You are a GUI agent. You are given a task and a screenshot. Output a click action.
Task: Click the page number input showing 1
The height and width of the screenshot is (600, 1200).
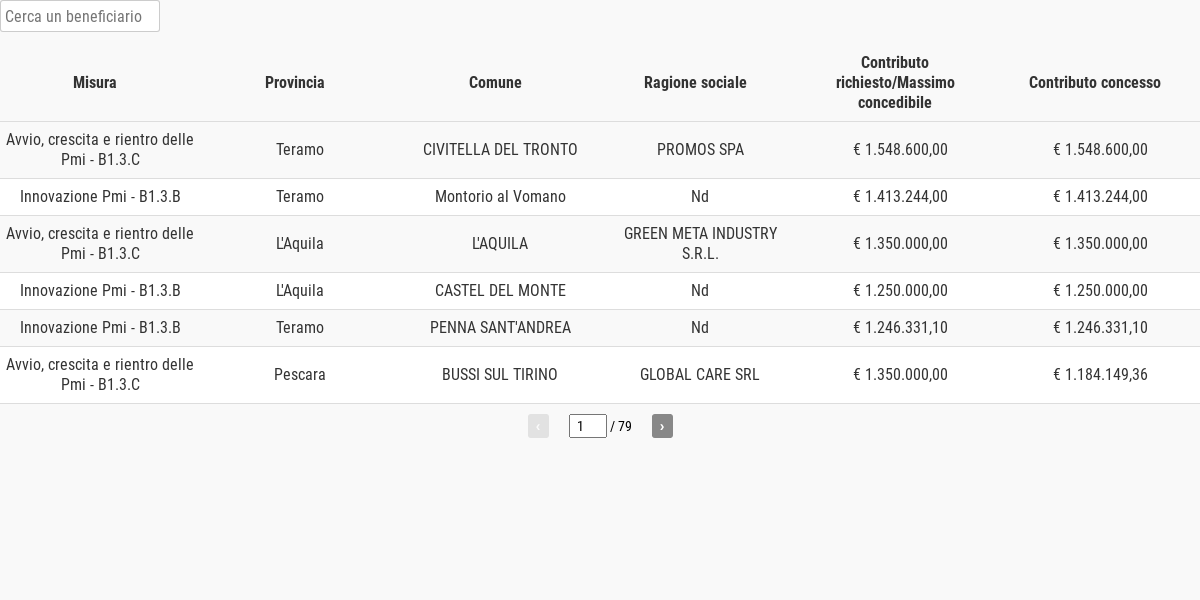(588, 426)
